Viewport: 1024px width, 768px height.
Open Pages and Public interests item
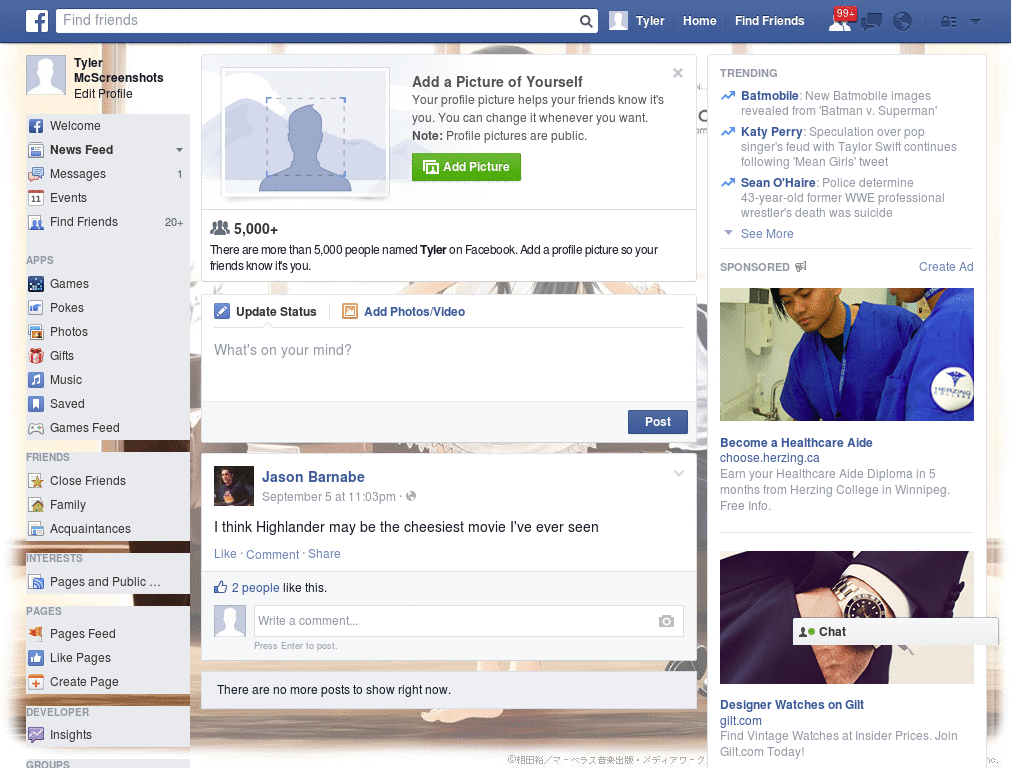tap(104, 582)
